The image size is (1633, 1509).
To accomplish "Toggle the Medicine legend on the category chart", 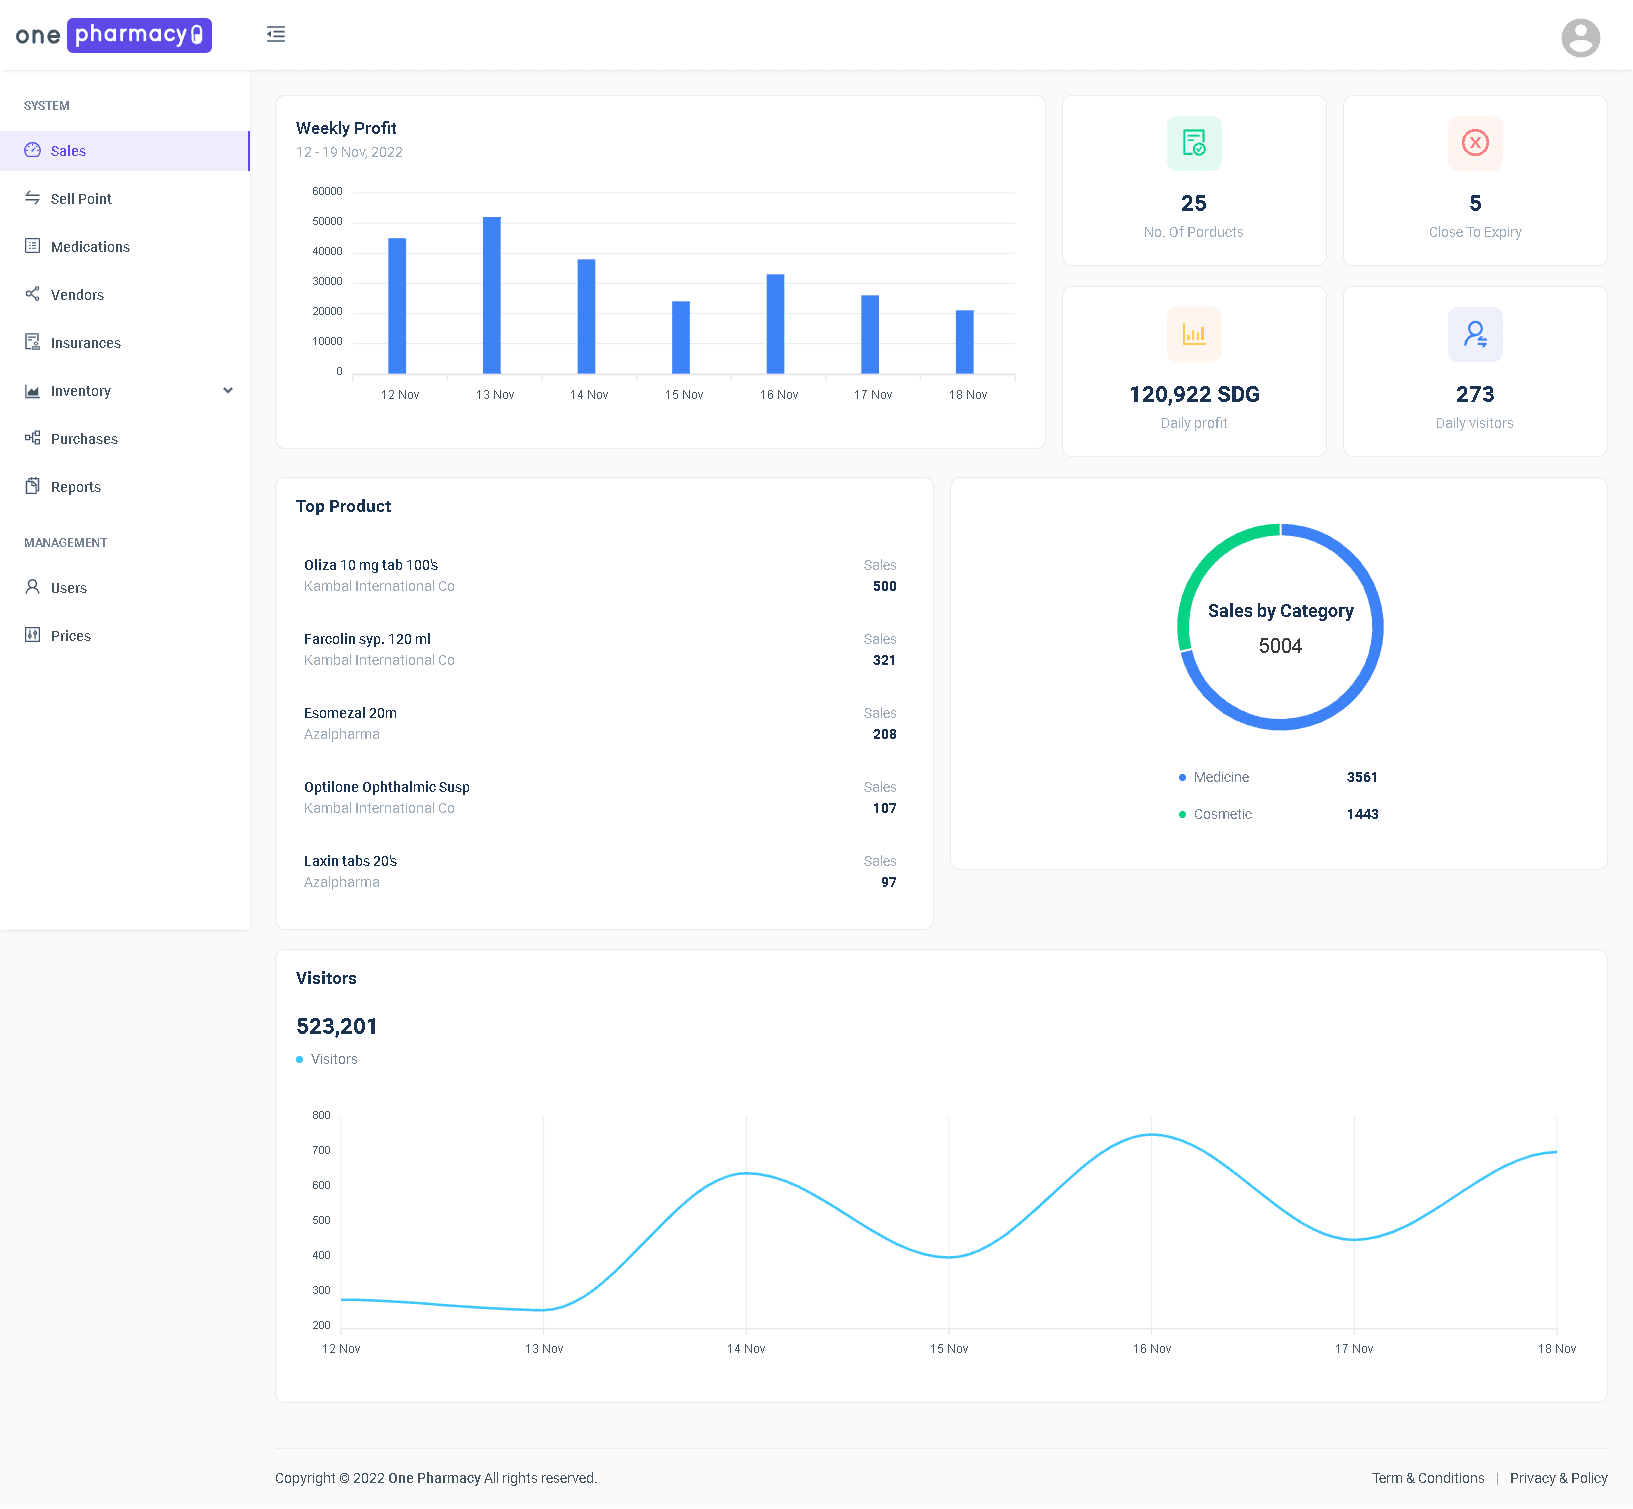I will pos(1220,777).
